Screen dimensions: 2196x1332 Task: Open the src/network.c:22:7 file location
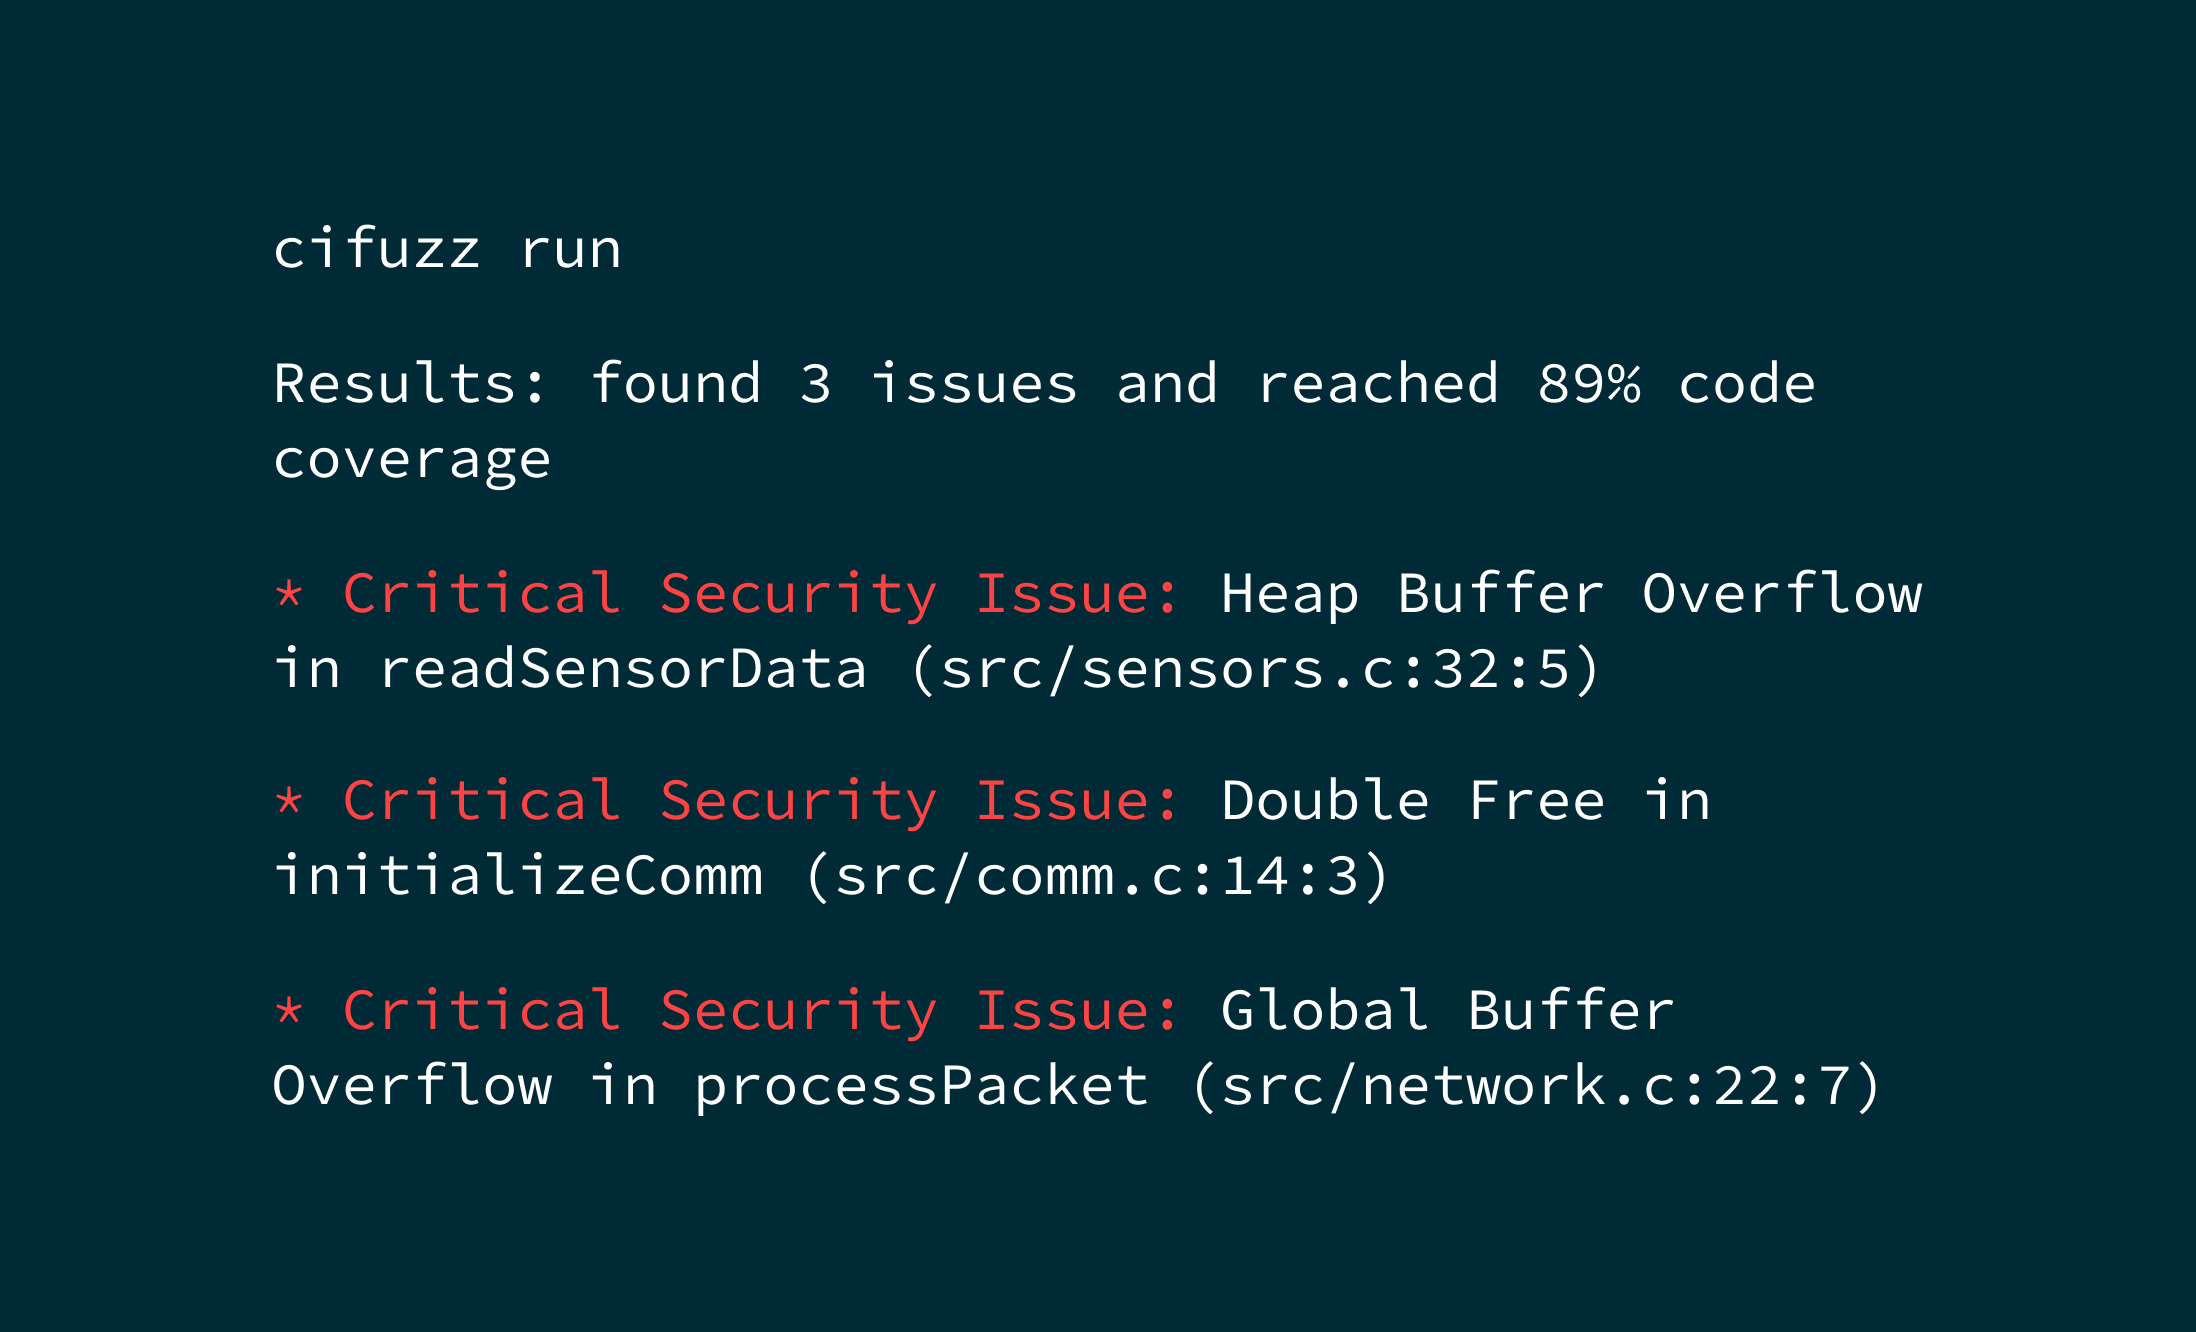pos(1536,1086)
